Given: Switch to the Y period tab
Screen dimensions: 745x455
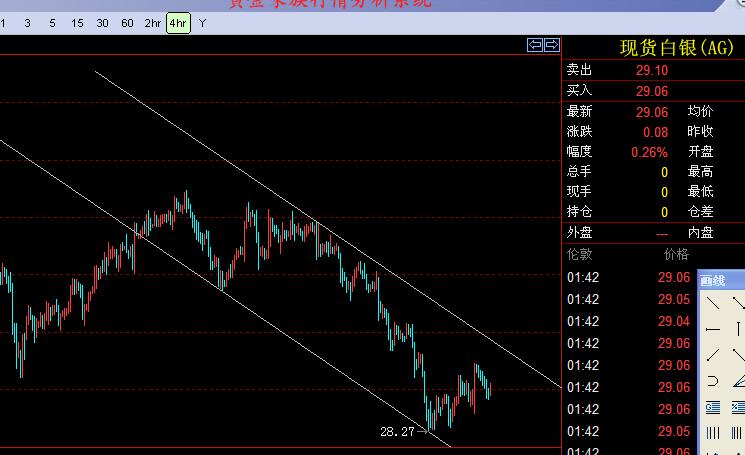Looking at the screenshot, I should (202, 23).
